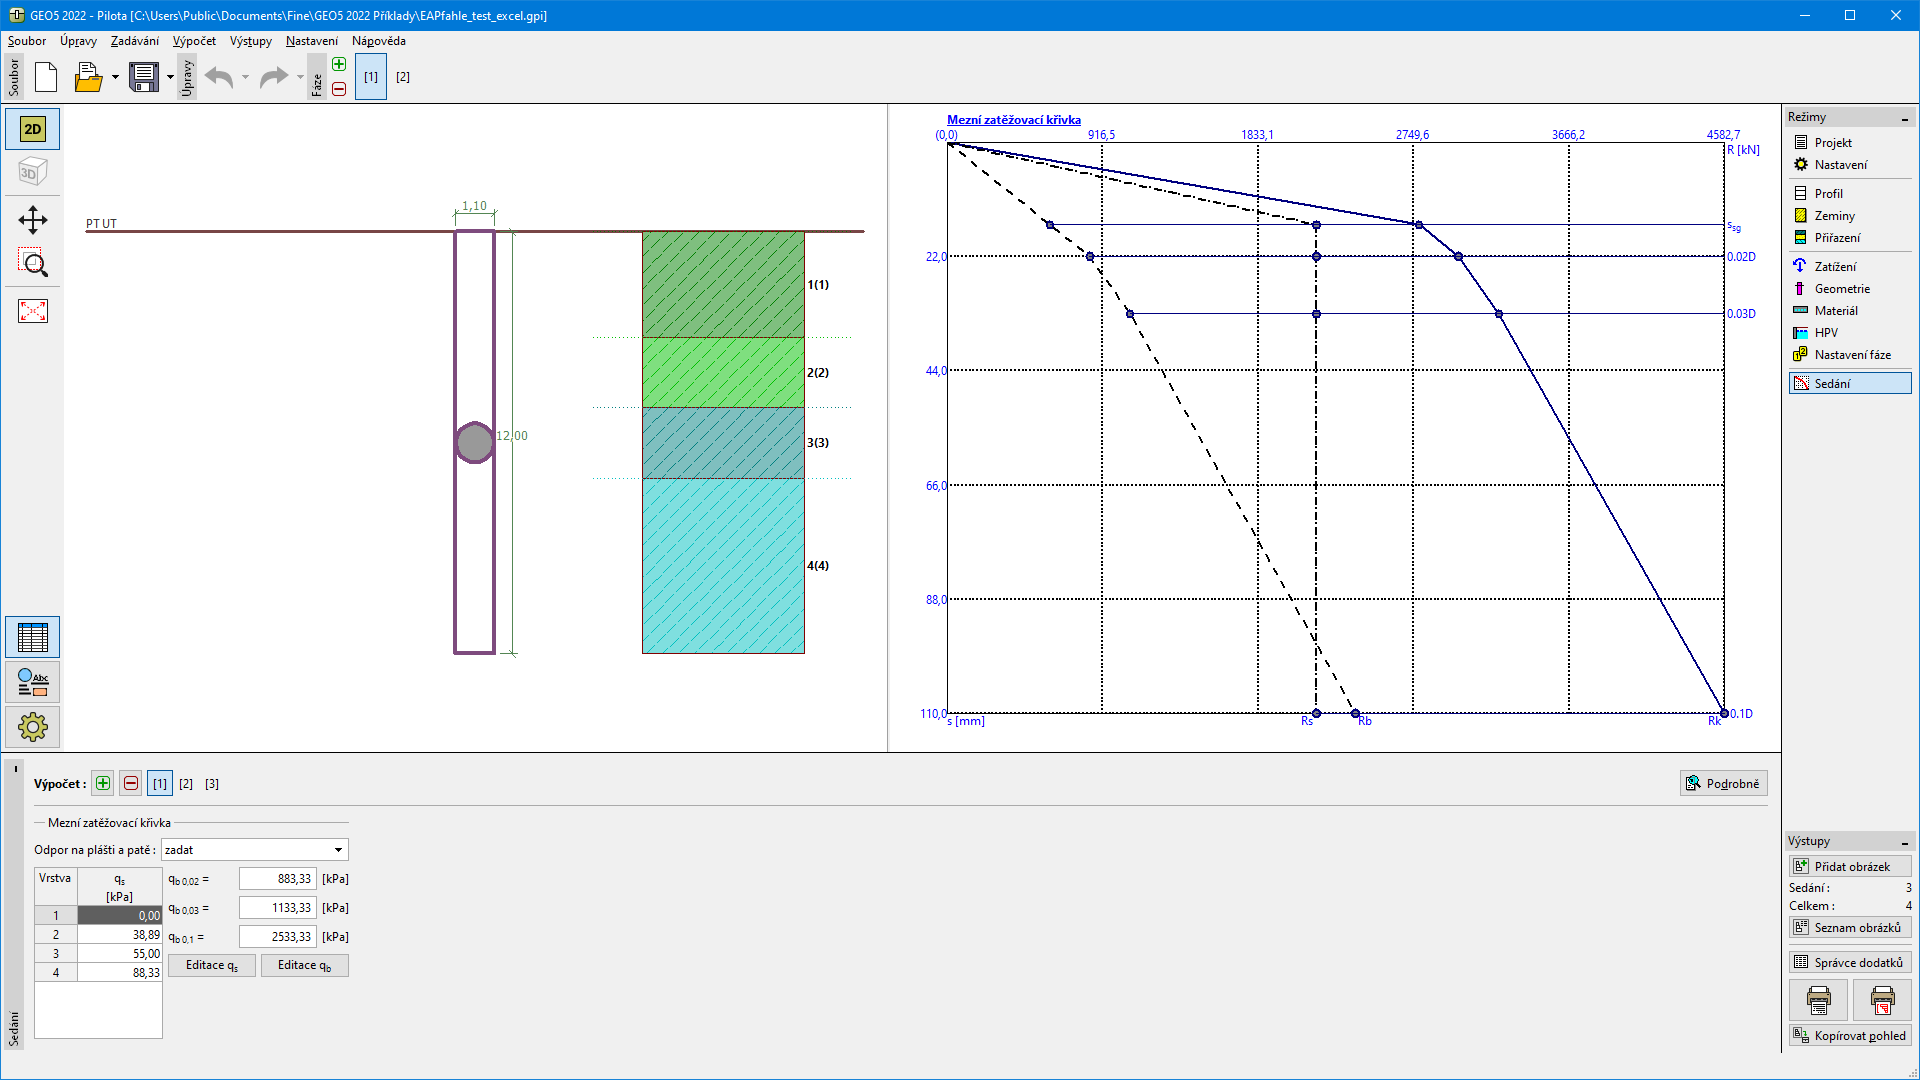Add a new construction phase
Screen dimensions: 1920x1080
(x=339, y=65)
